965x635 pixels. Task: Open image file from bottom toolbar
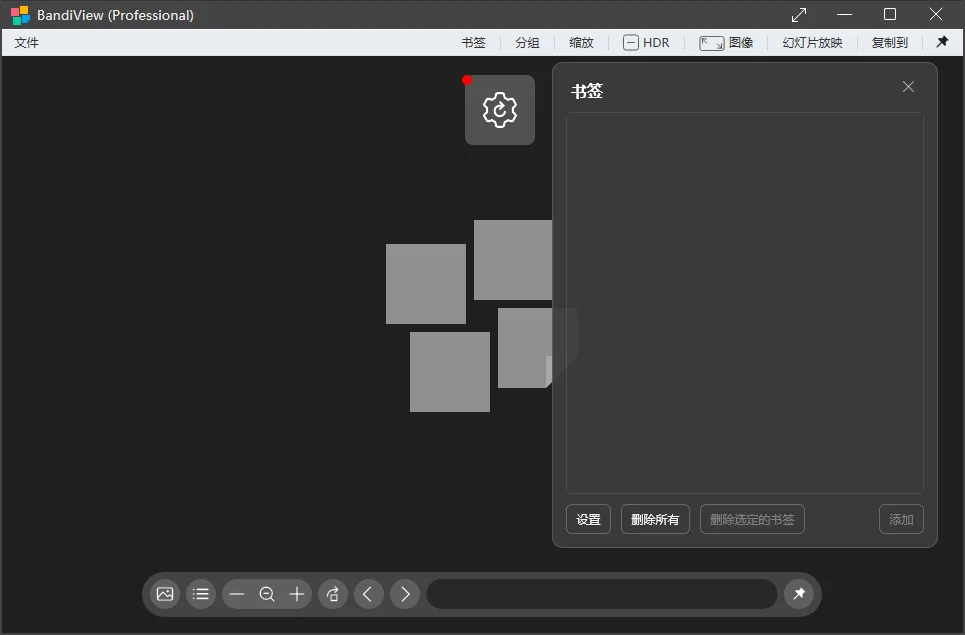165,594
